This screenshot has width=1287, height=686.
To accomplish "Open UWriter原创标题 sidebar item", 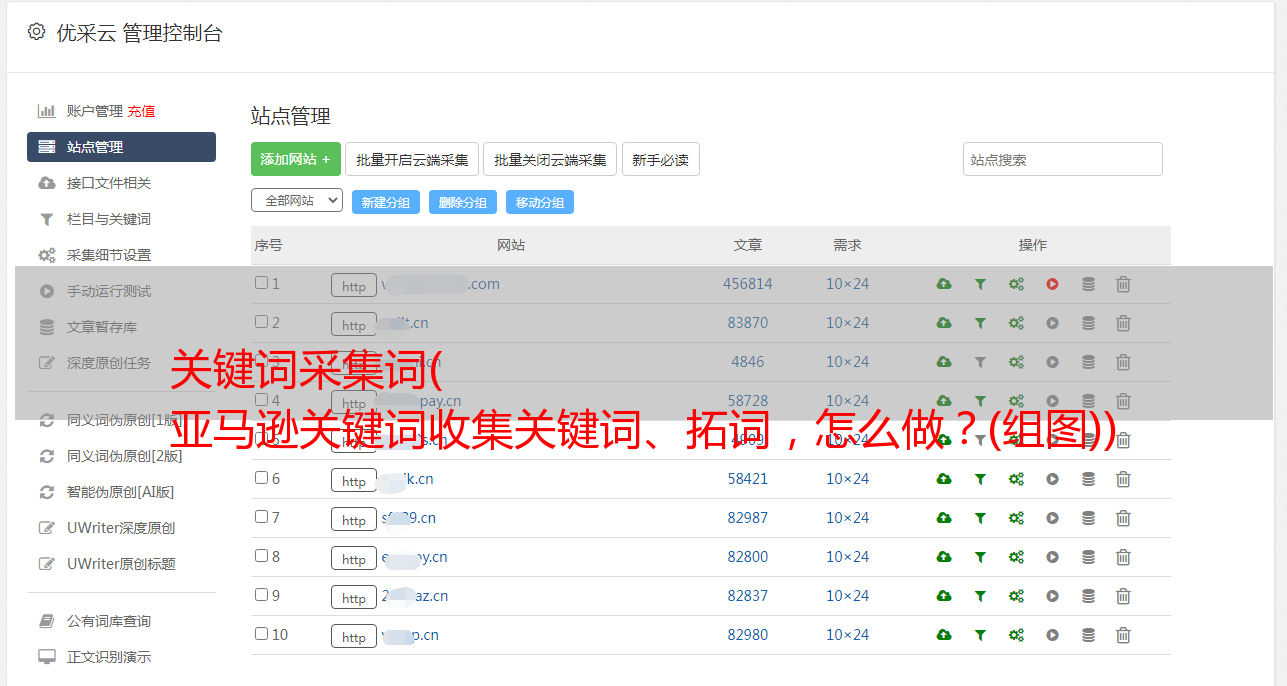I will [121, 564].
